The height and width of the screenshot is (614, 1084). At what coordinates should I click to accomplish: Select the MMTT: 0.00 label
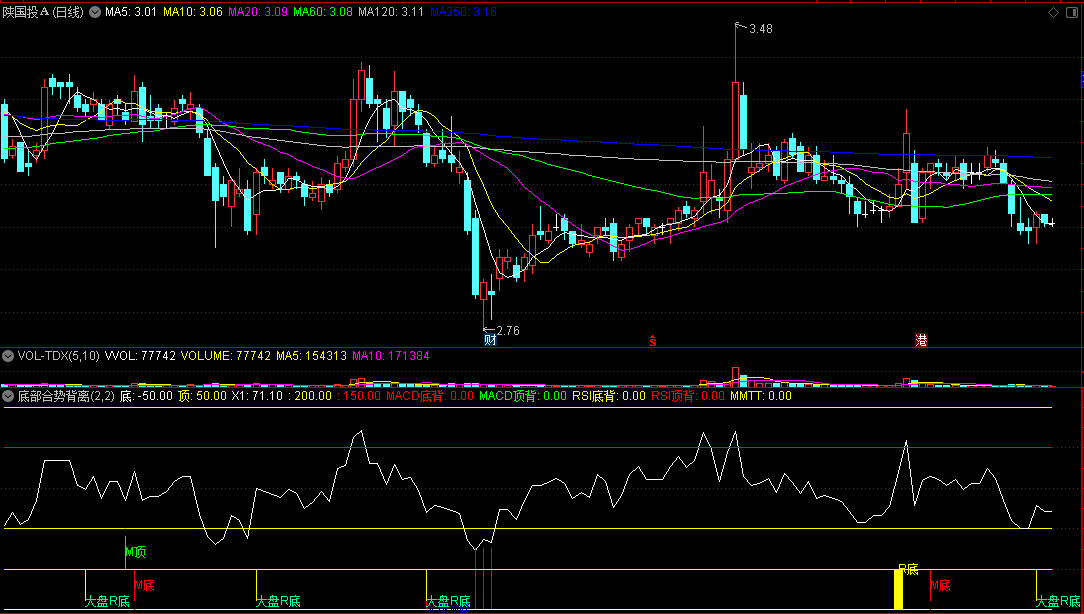click(760, 396)
